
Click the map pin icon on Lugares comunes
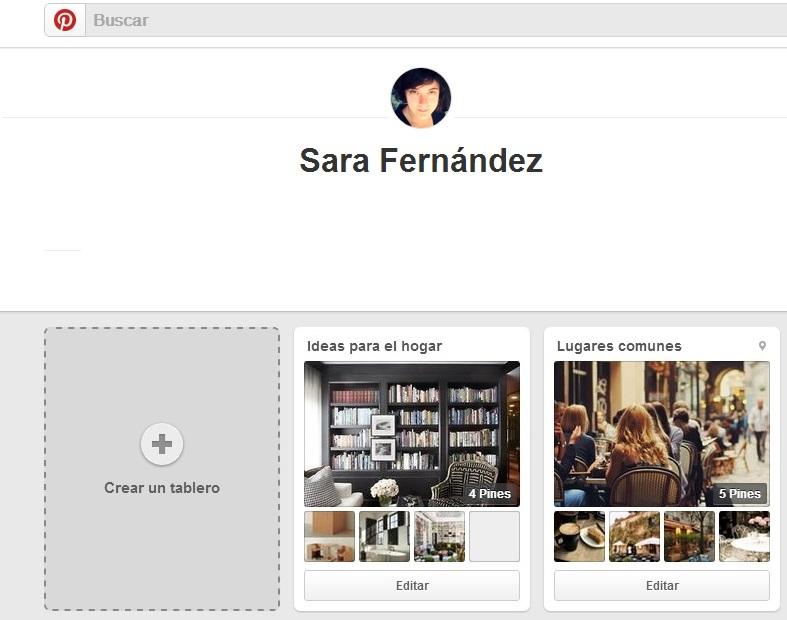coord(762,346)
